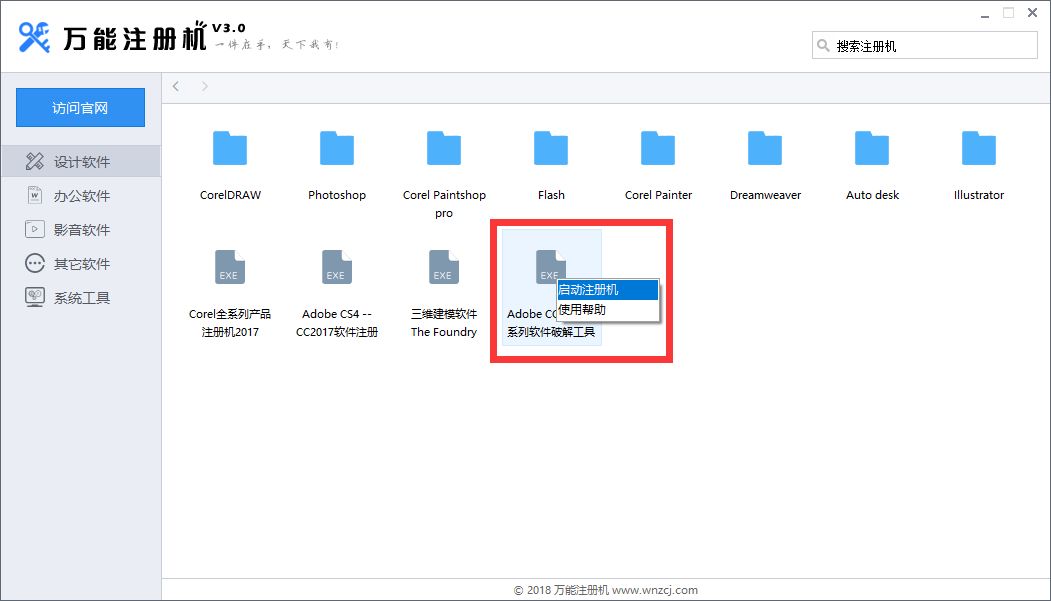Click the Dreamweaver folder label
Viewport: 1051px width, 601px height.
[765, 195]
